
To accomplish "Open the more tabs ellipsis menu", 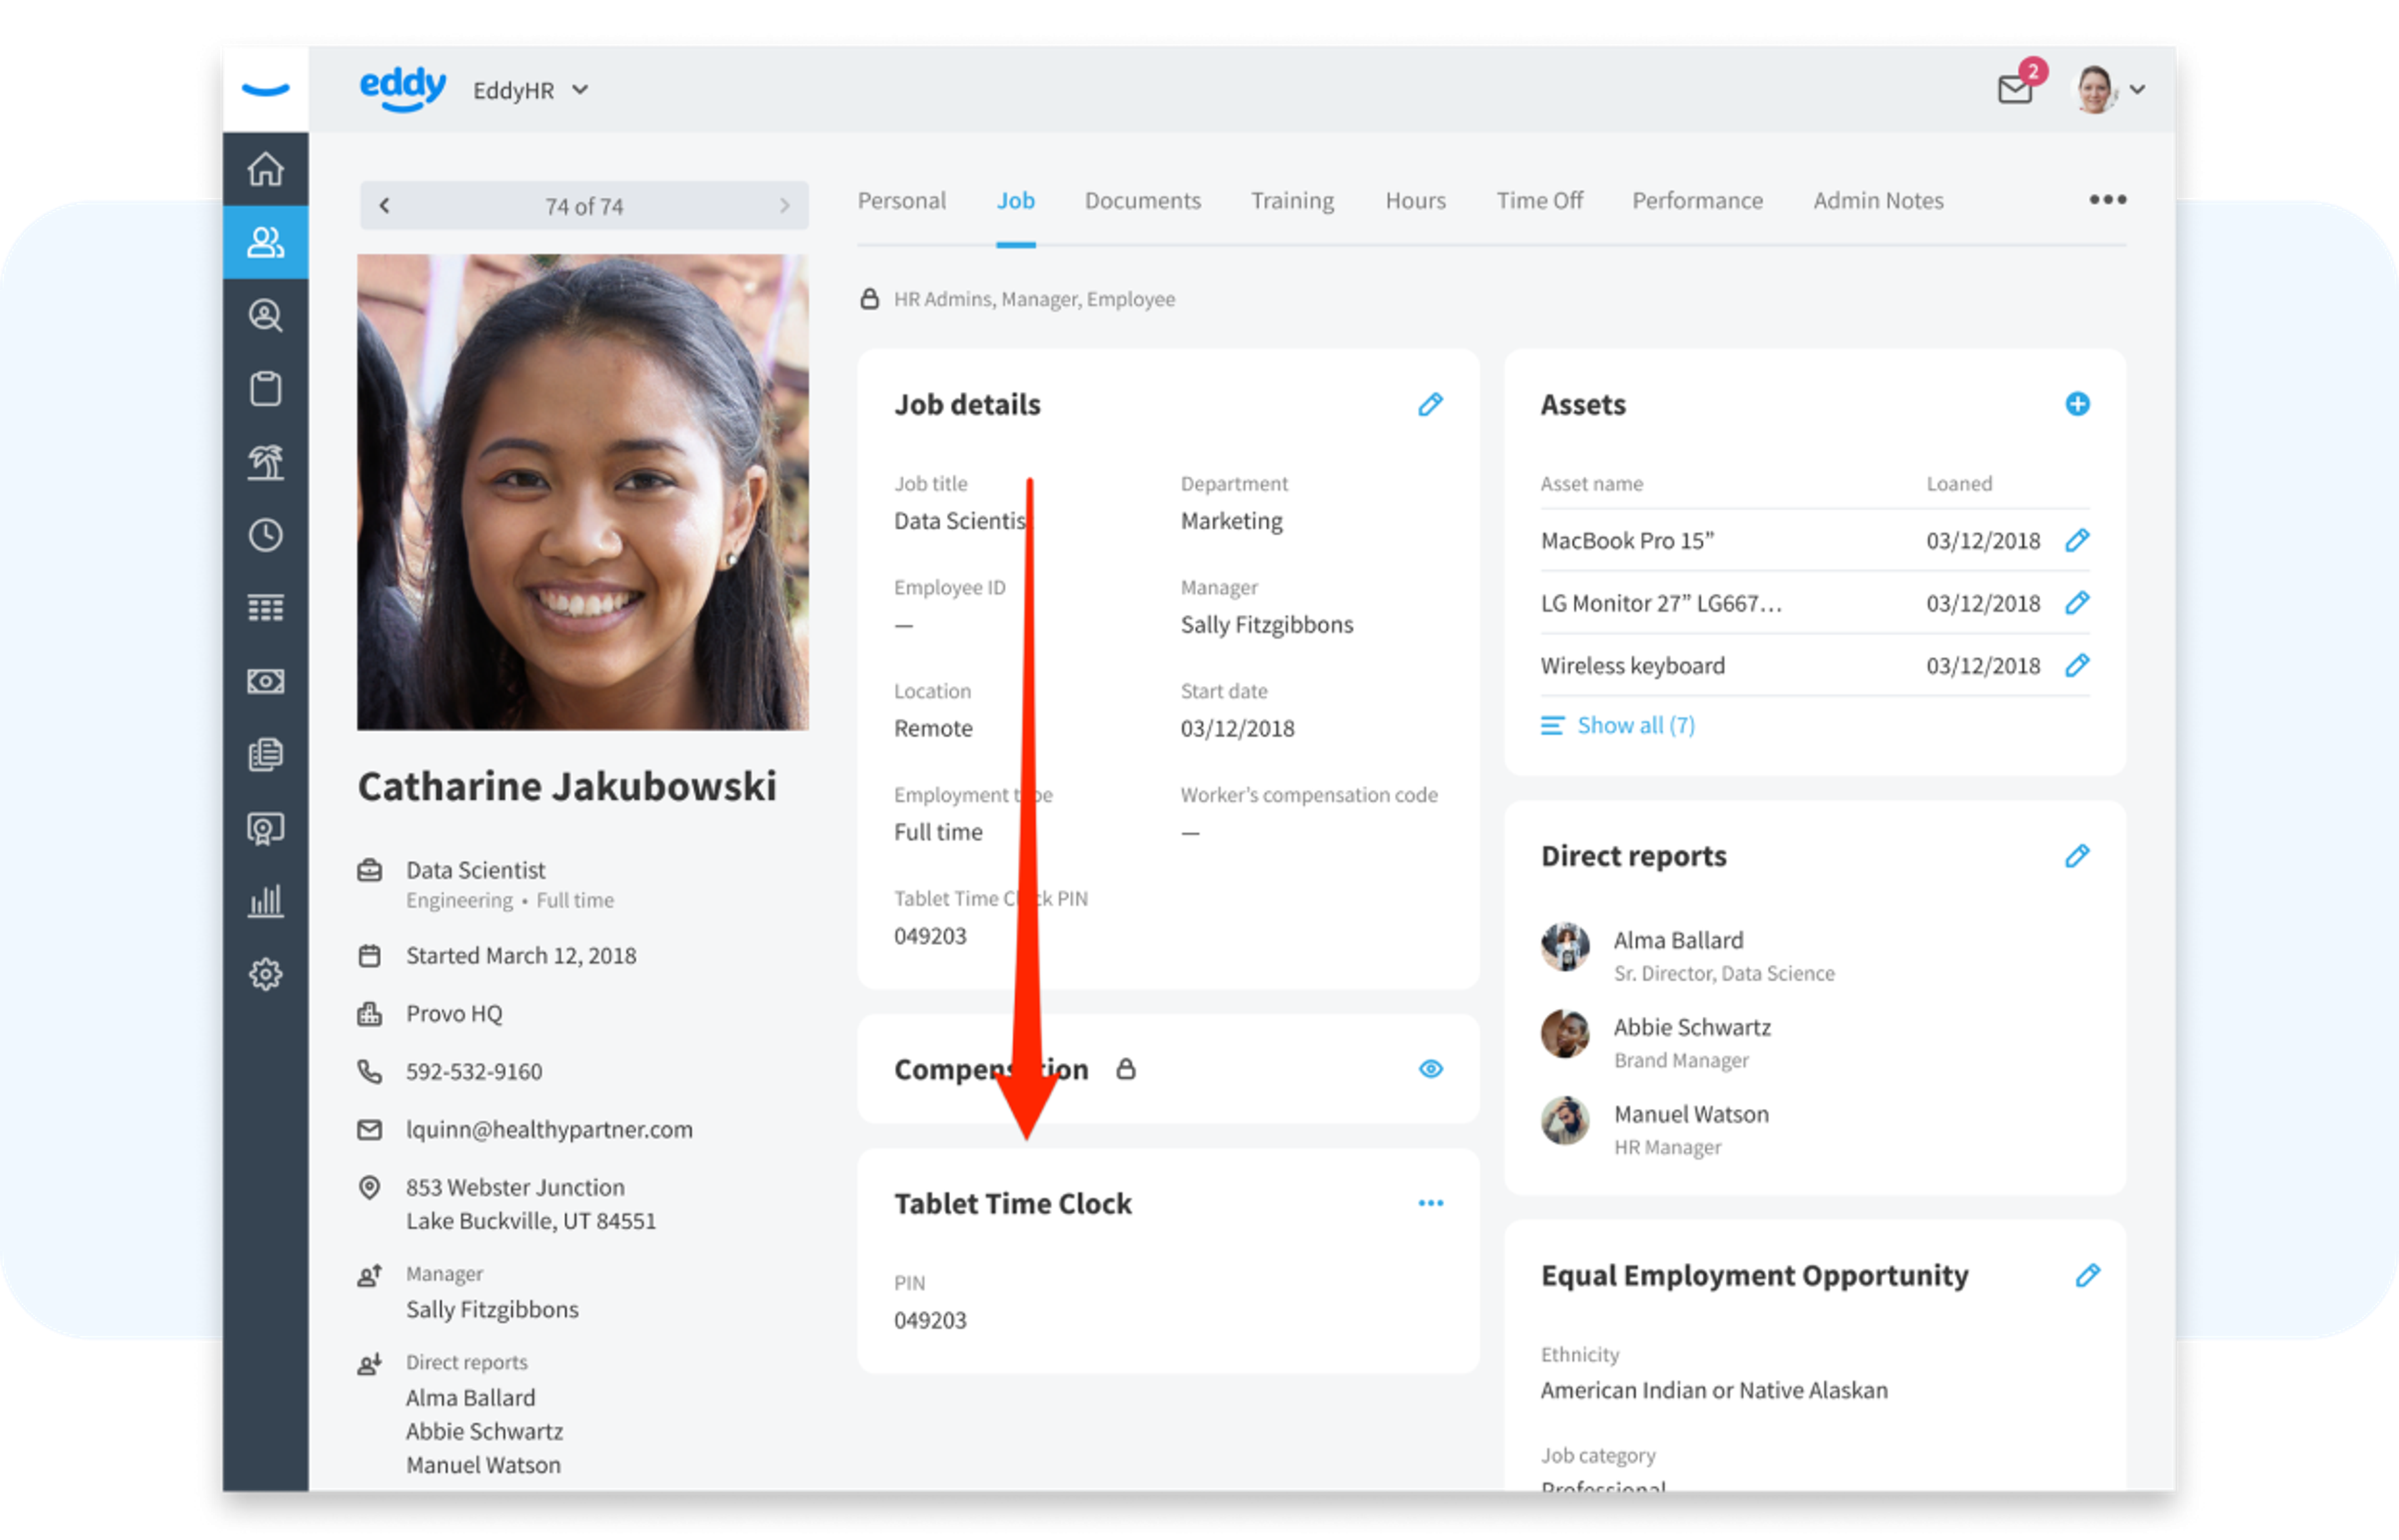I will [2107, 200].
